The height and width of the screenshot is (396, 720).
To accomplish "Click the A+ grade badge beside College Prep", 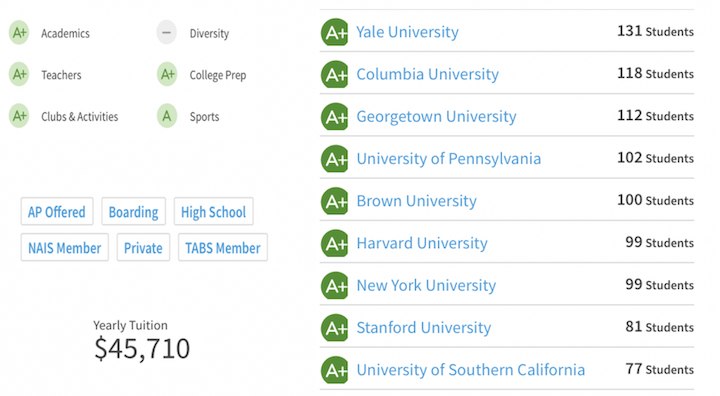I will (x=167, y=74).
